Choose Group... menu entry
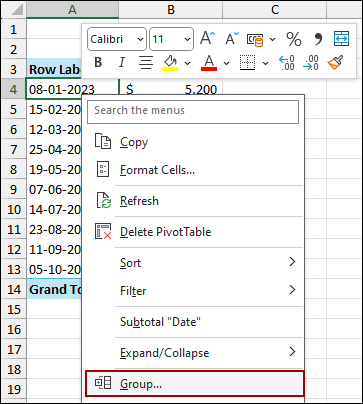This screenshot has height=404, width=363. 195,383
